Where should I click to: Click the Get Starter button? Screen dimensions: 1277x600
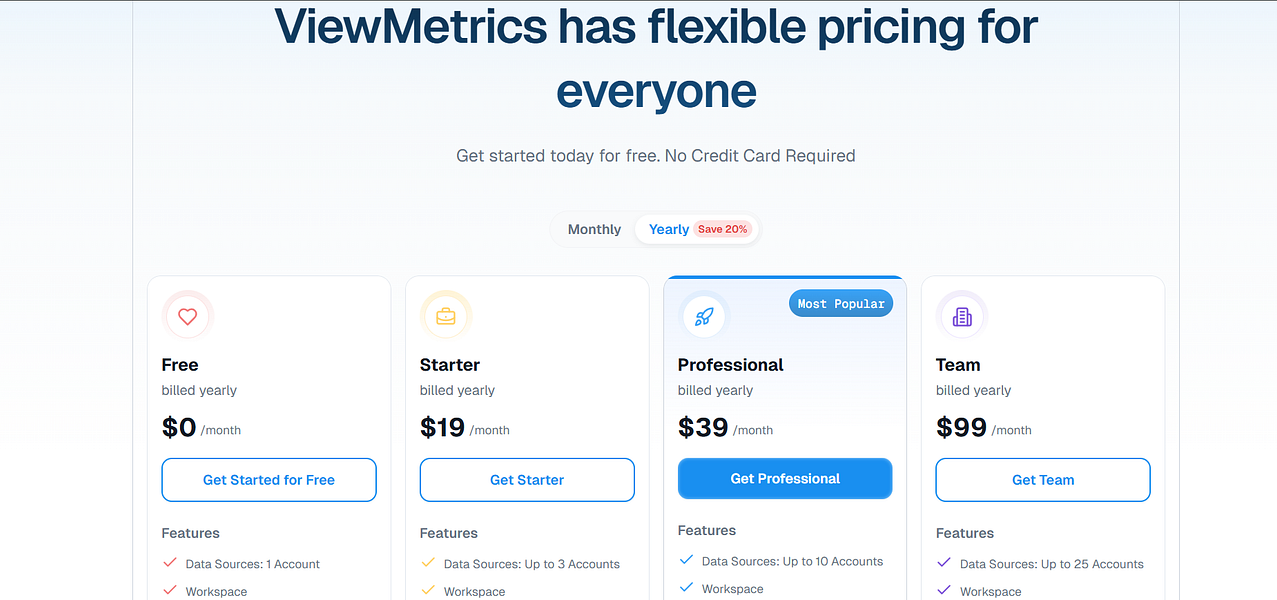[526, 480]
